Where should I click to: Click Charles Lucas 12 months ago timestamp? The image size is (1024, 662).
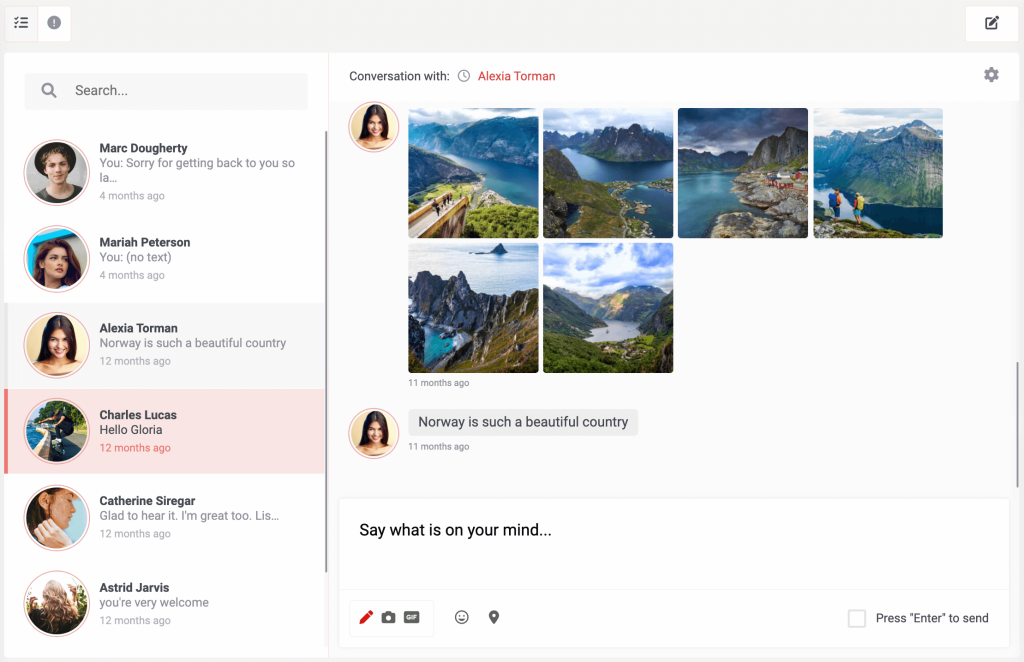(135, 448)
